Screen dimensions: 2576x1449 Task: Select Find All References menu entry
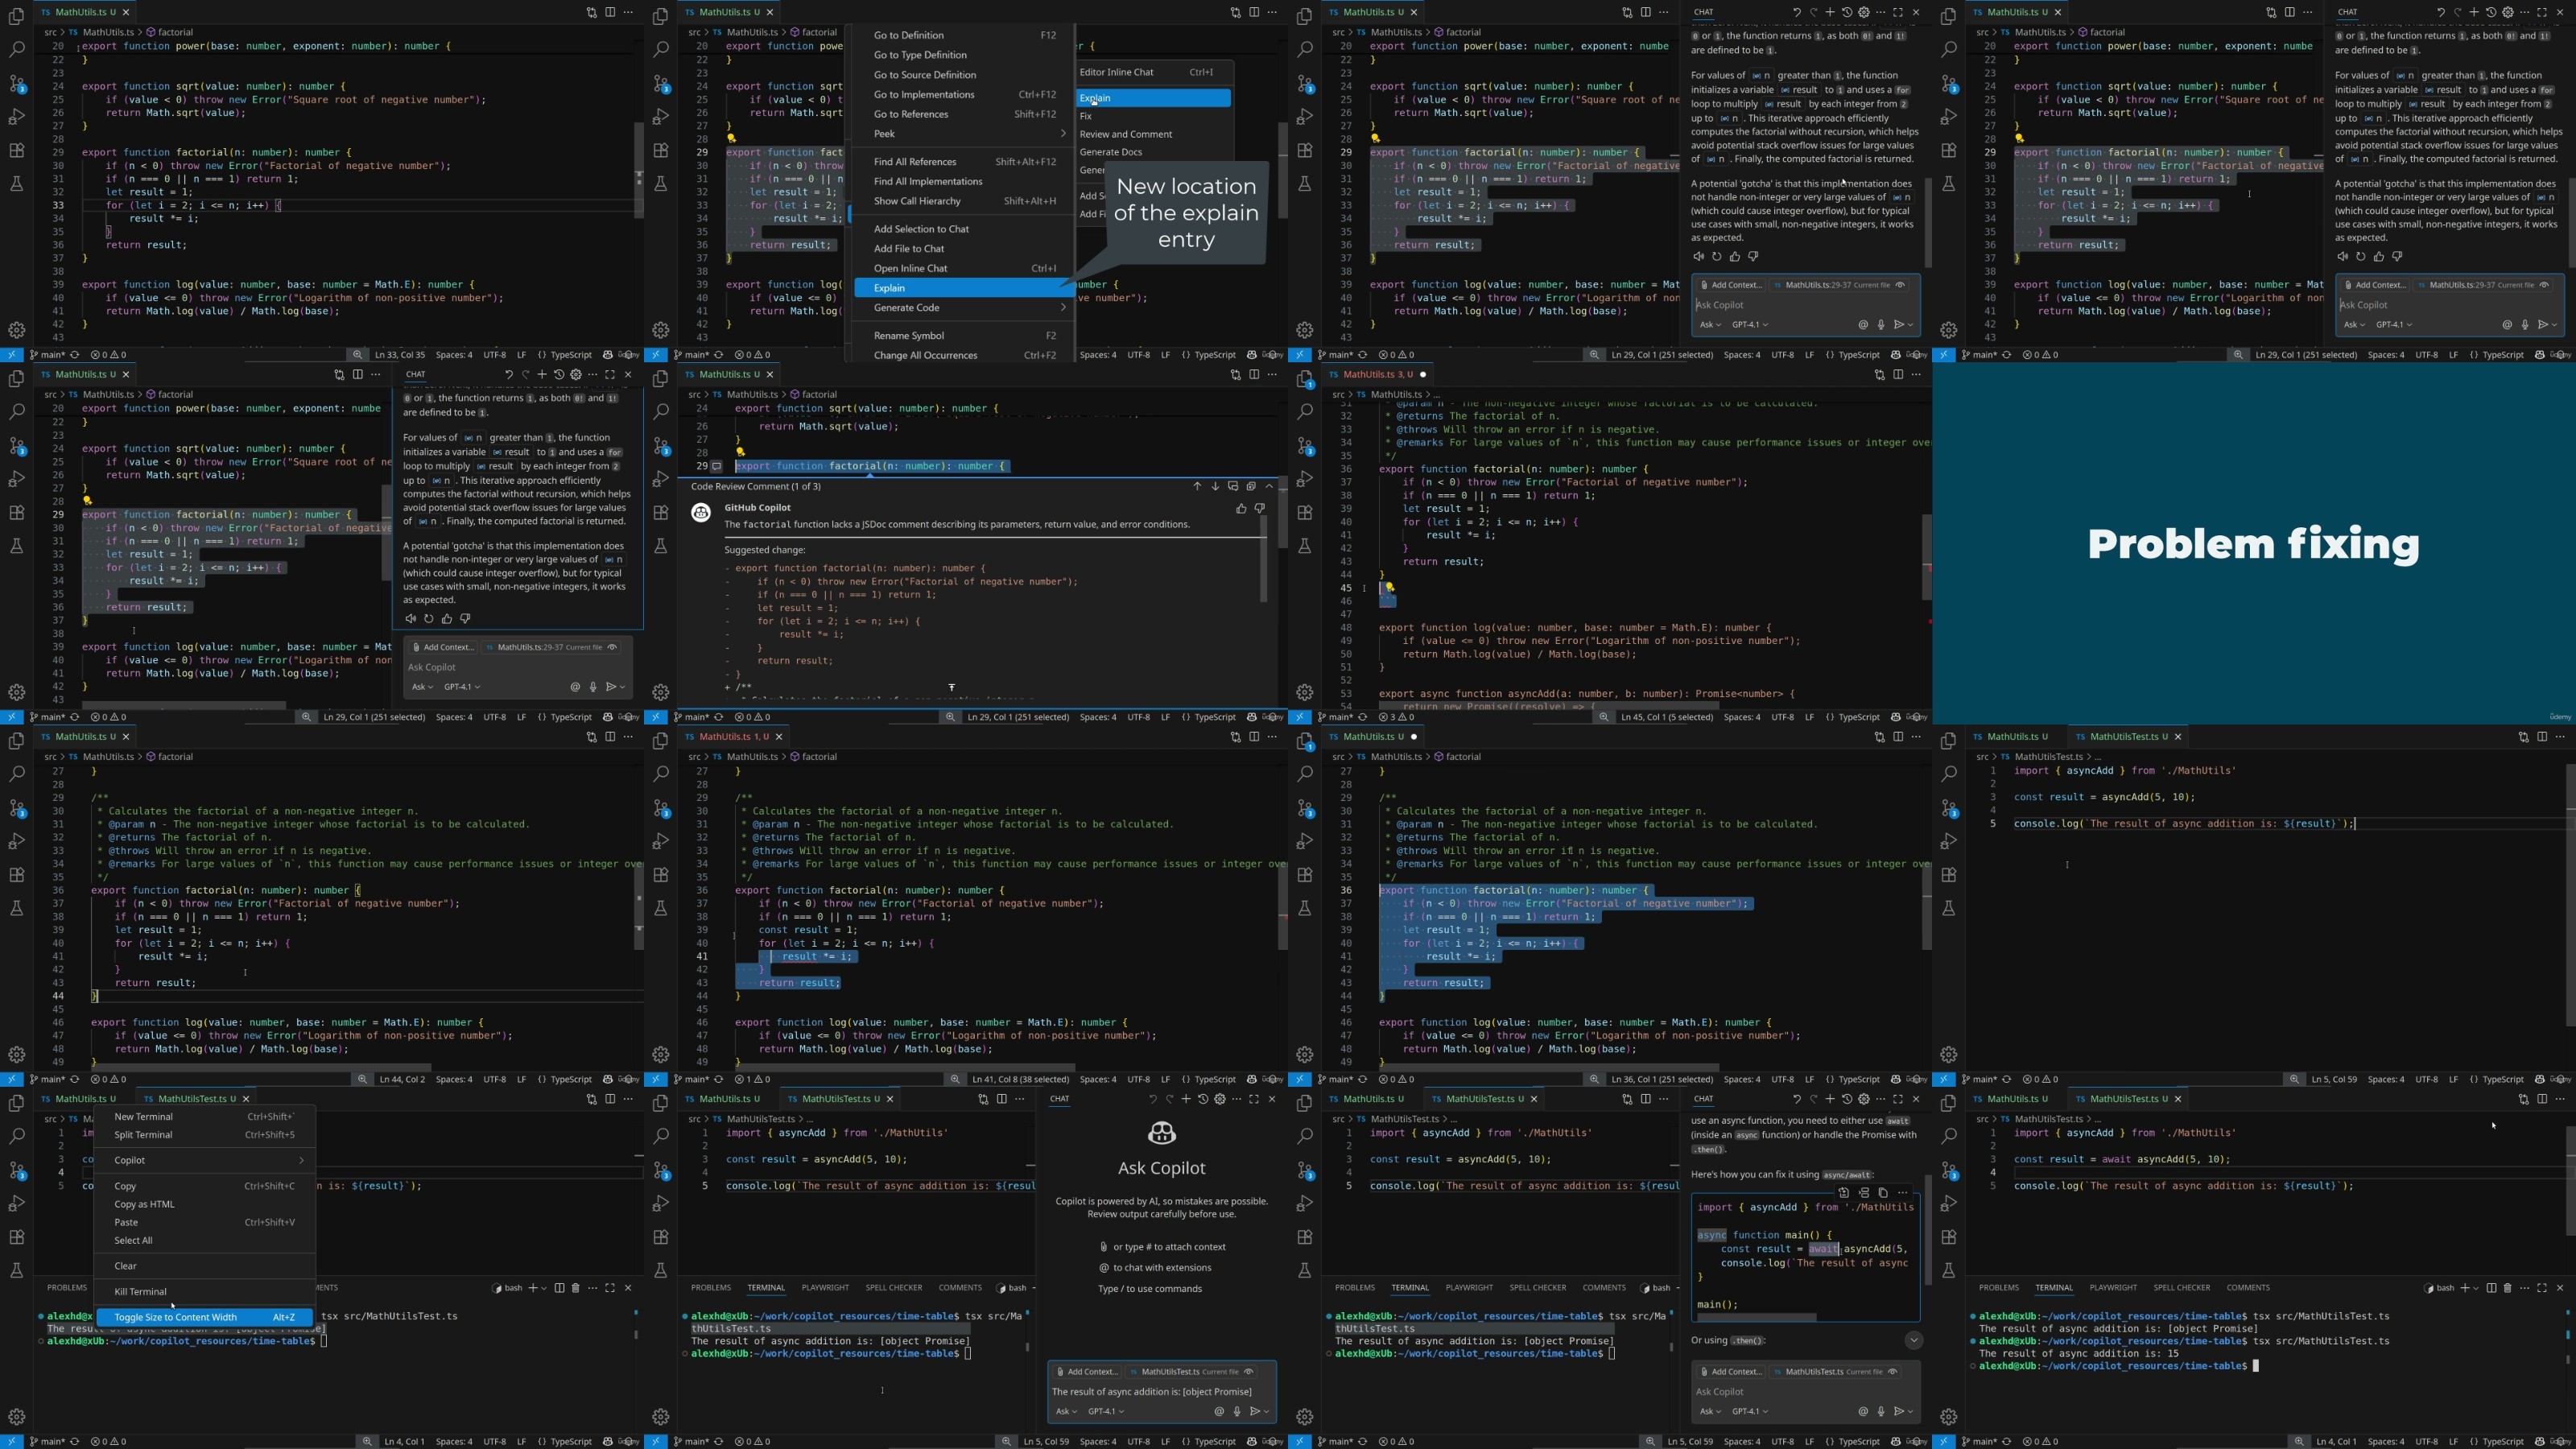tap(965, 161)
